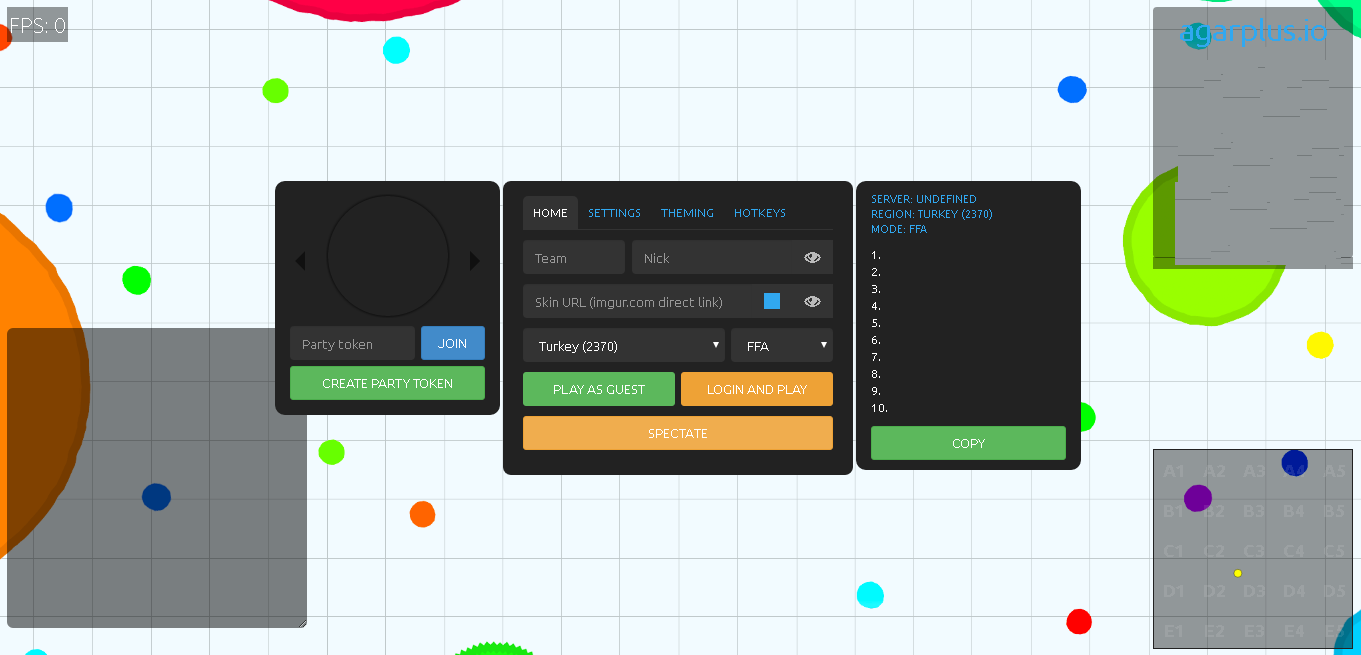This screenshot has height=655, width=1361.
Task: Click PLAY AS GUEST button
Action: click(599, 389)
